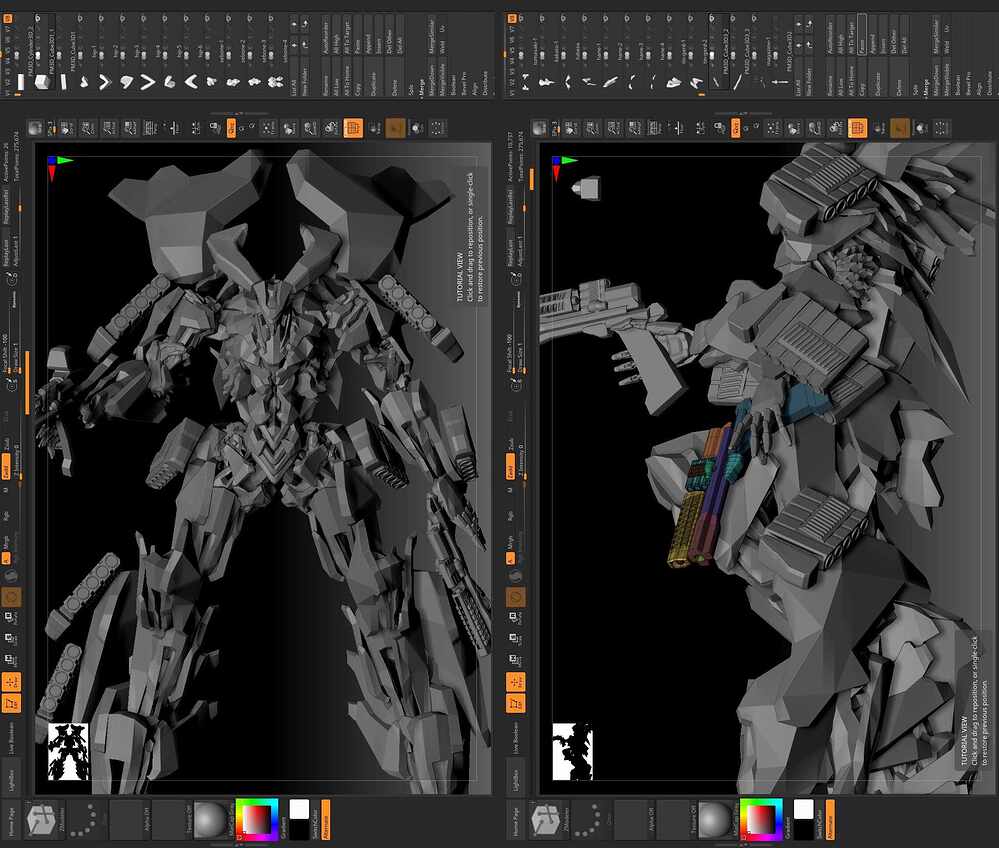The image size is (999, 848).
Task: Open the LightBox tab in left pane
Action: coord(11,779)
